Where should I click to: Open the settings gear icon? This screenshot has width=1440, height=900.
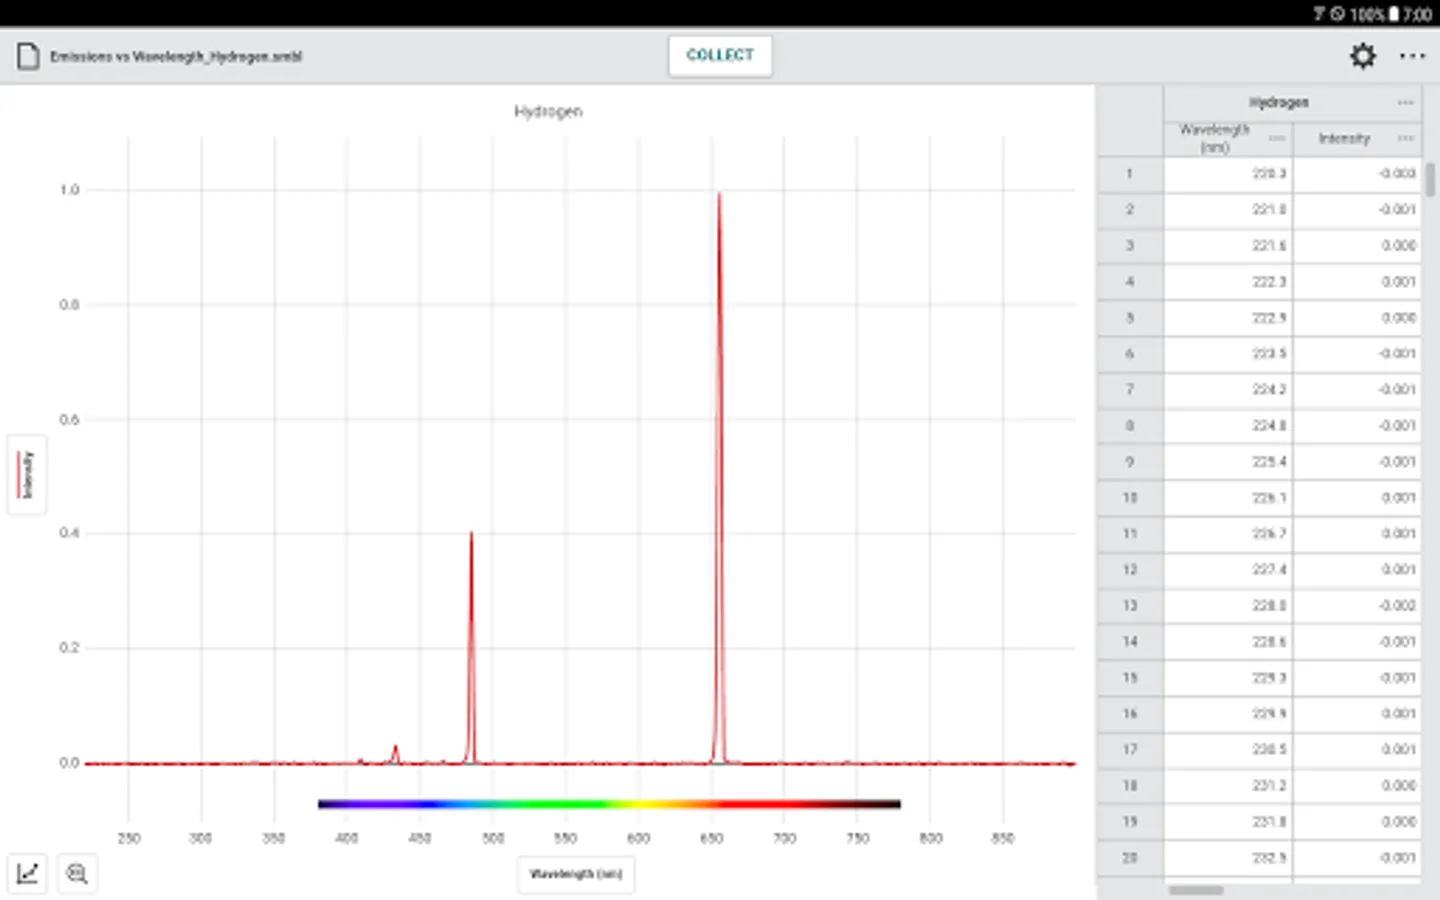point(1362,56)
